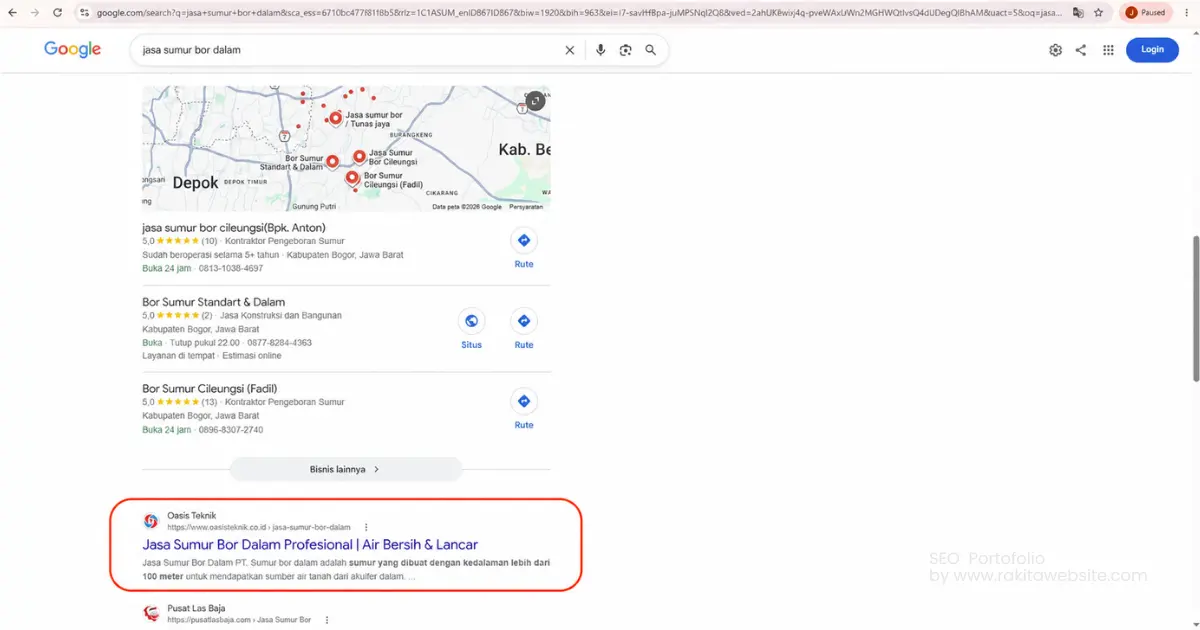
Task: Open the Google apps grid icon
Action: tap(1108, 50)
